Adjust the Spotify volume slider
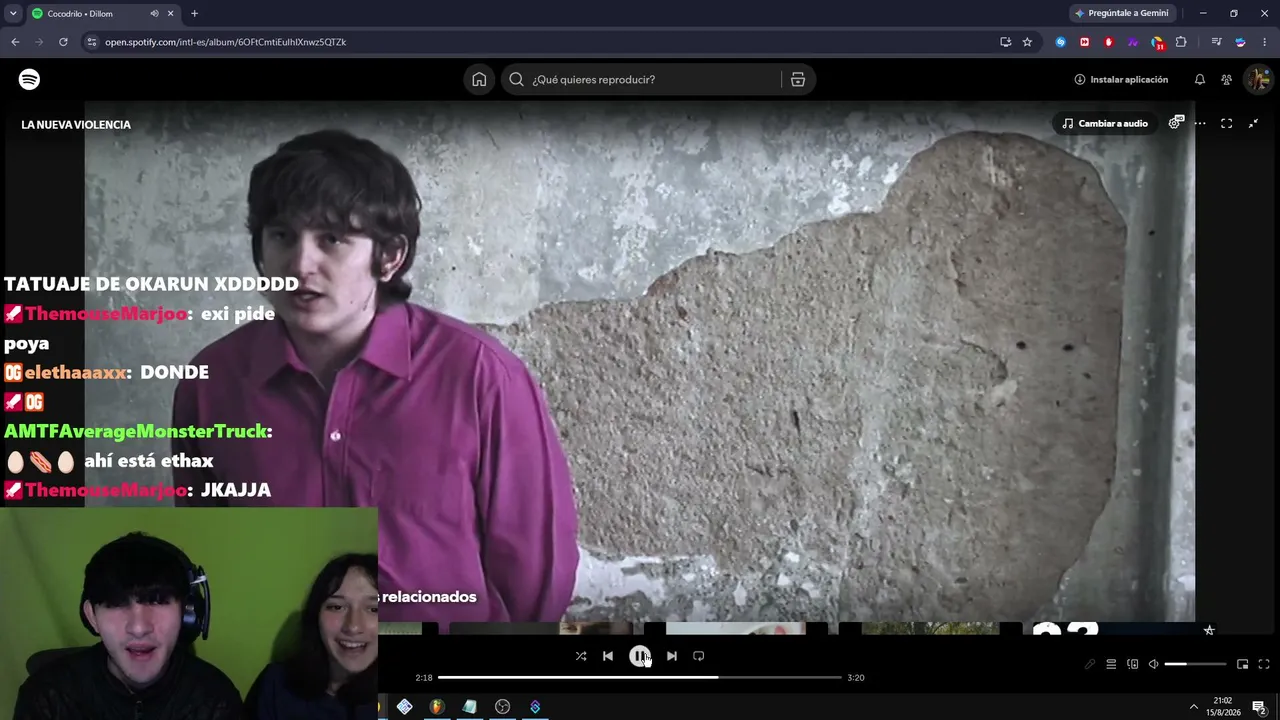The height and width of the screenshot is (720, 1280). [x=1195, y=664]
